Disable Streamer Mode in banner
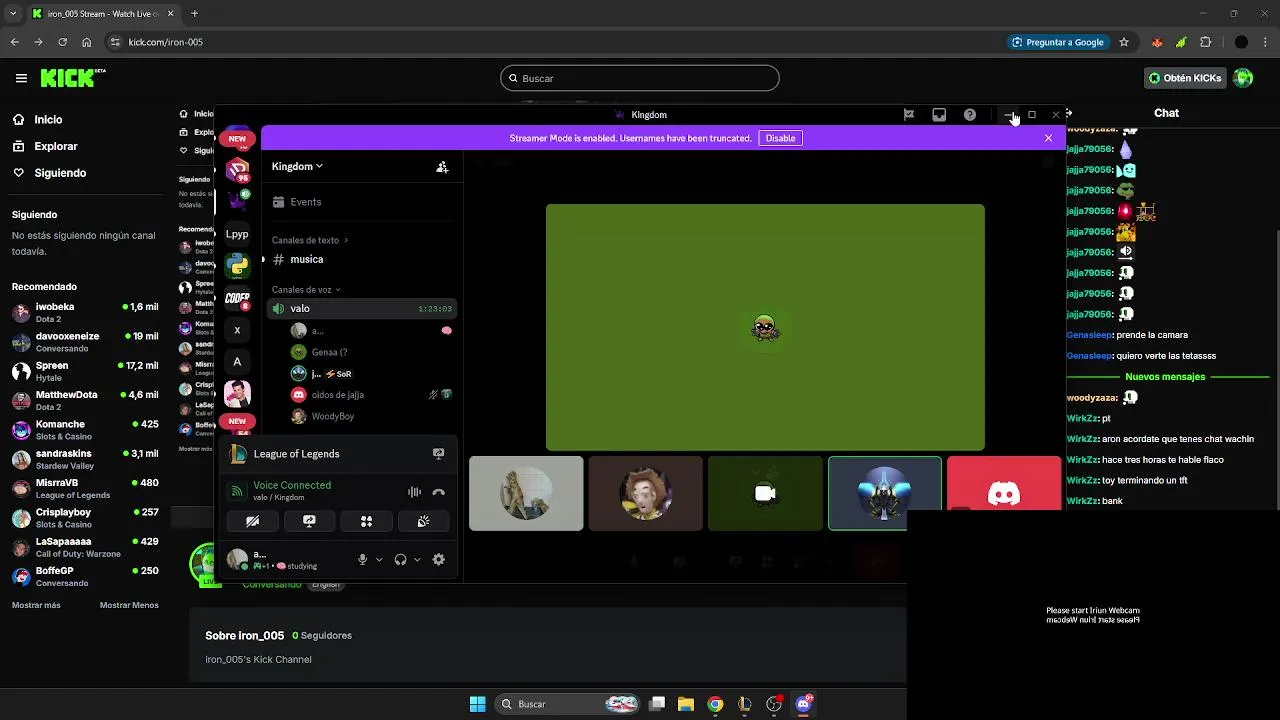This screenshot has height=720, width=1280. 781,138
